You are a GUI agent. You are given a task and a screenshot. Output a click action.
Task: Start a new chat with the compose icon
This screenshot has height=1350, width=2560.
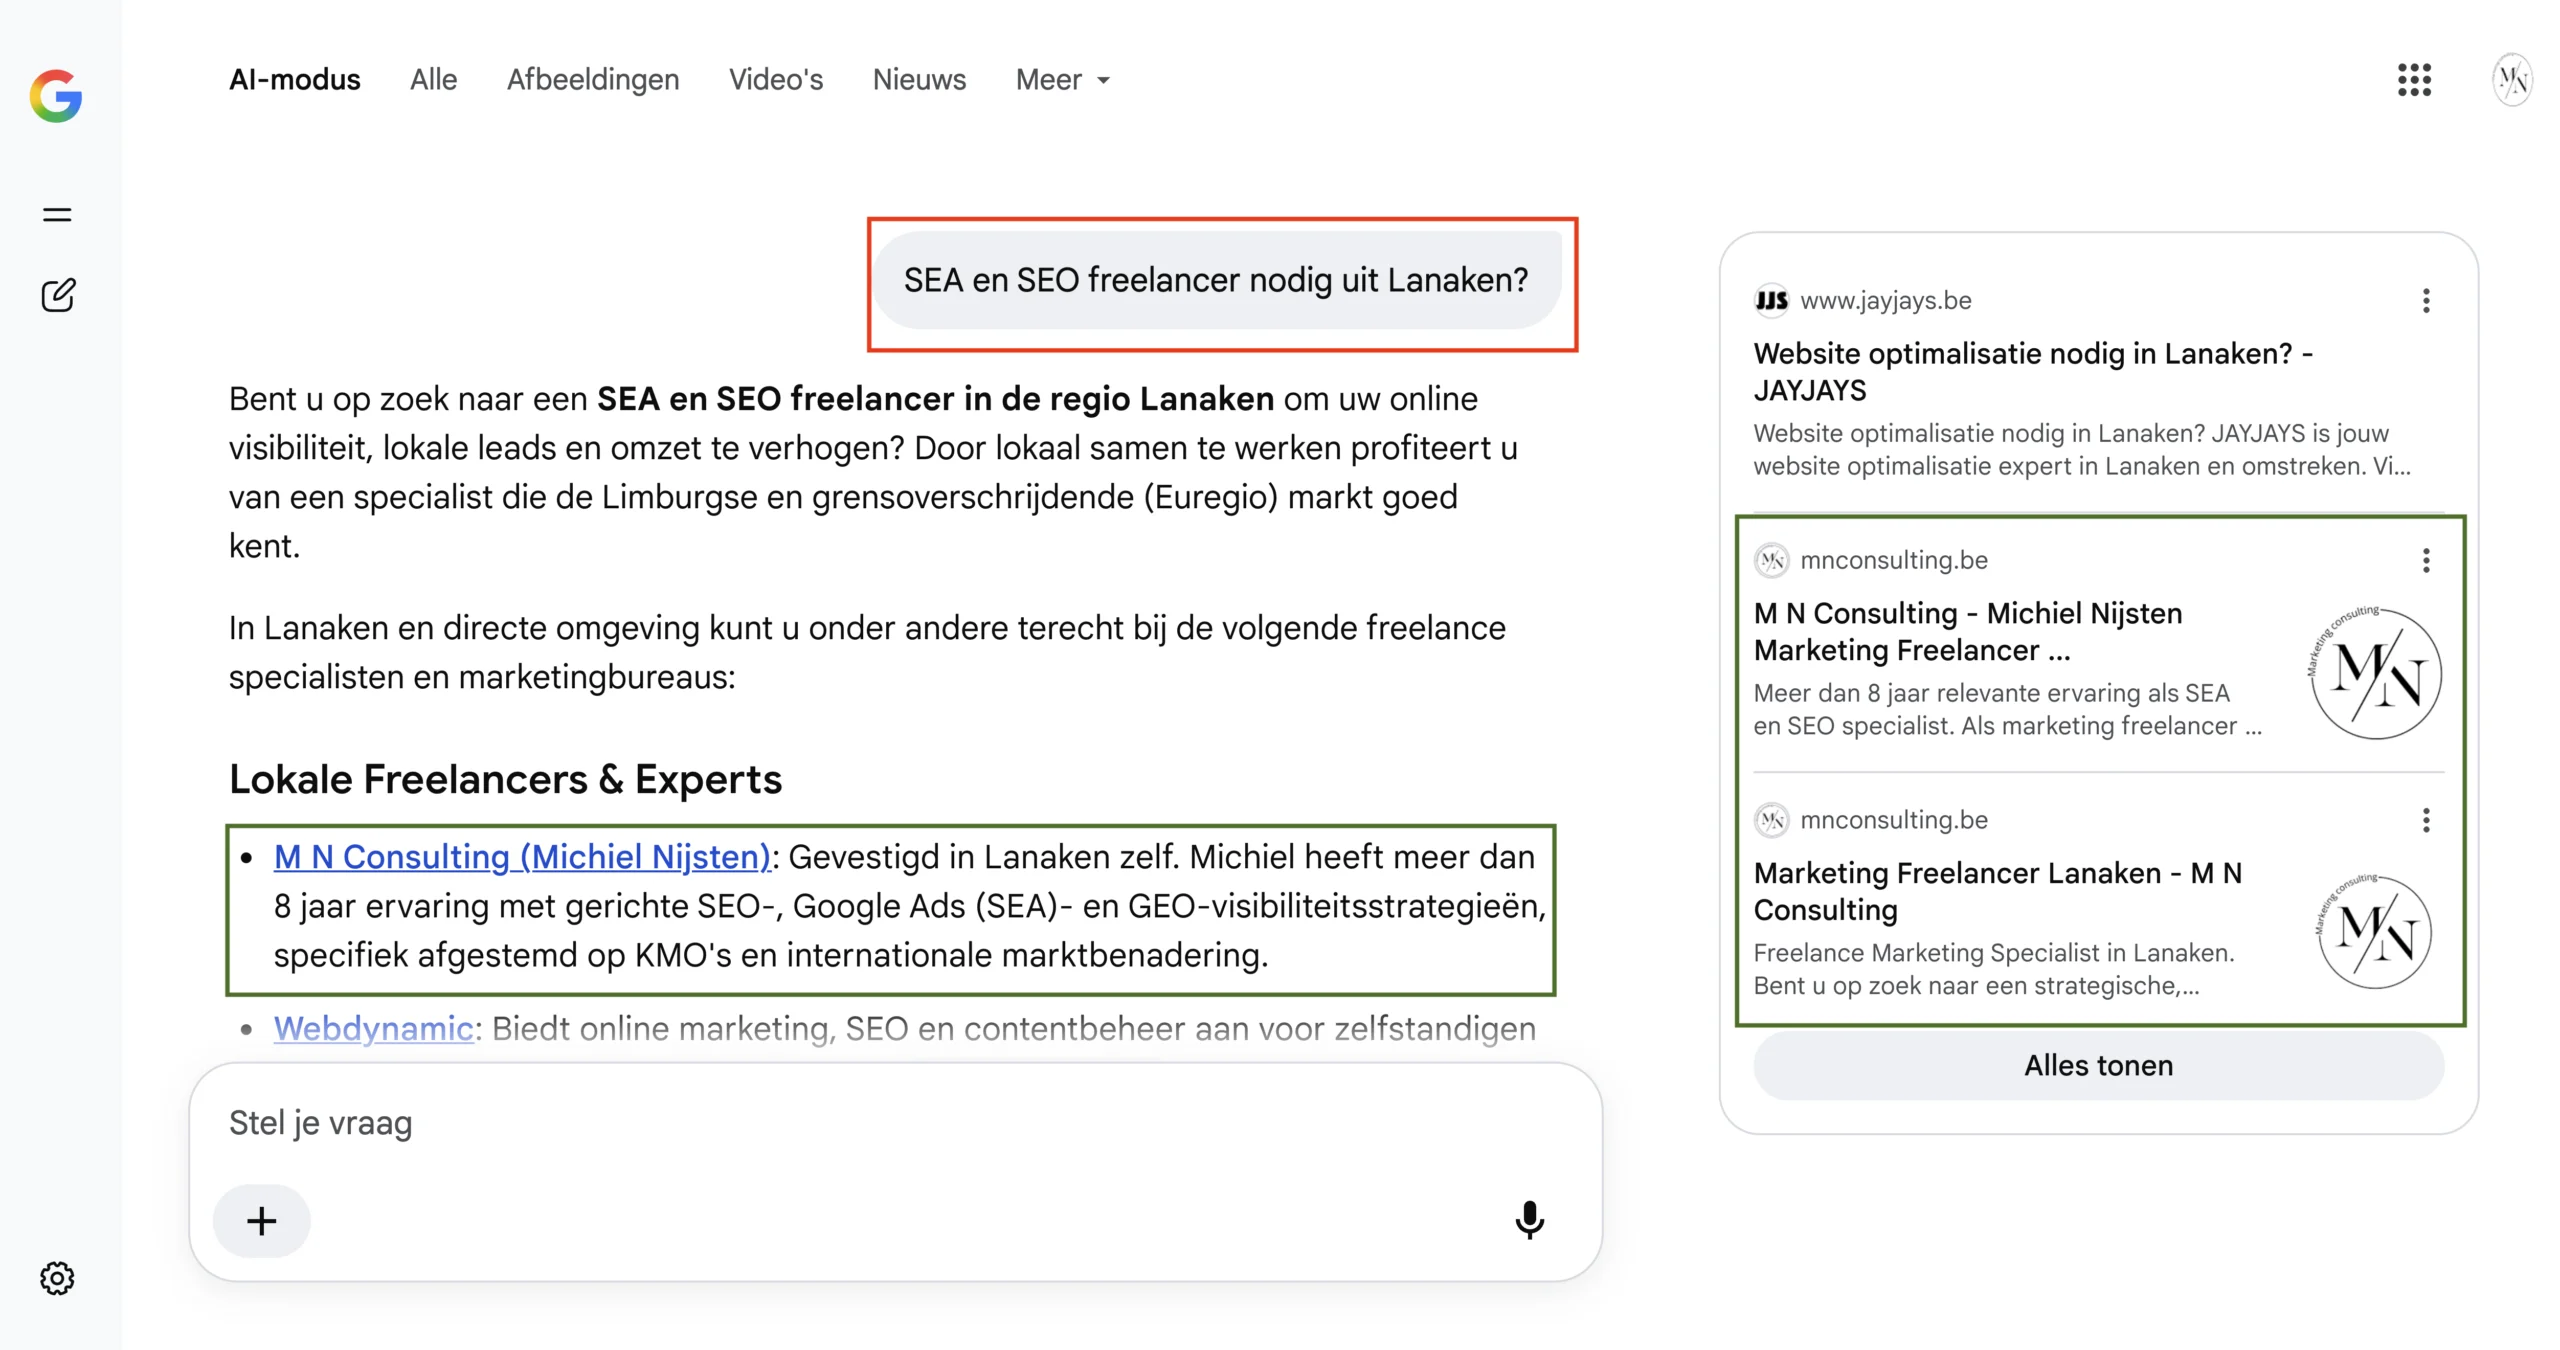tap(58, 295)
